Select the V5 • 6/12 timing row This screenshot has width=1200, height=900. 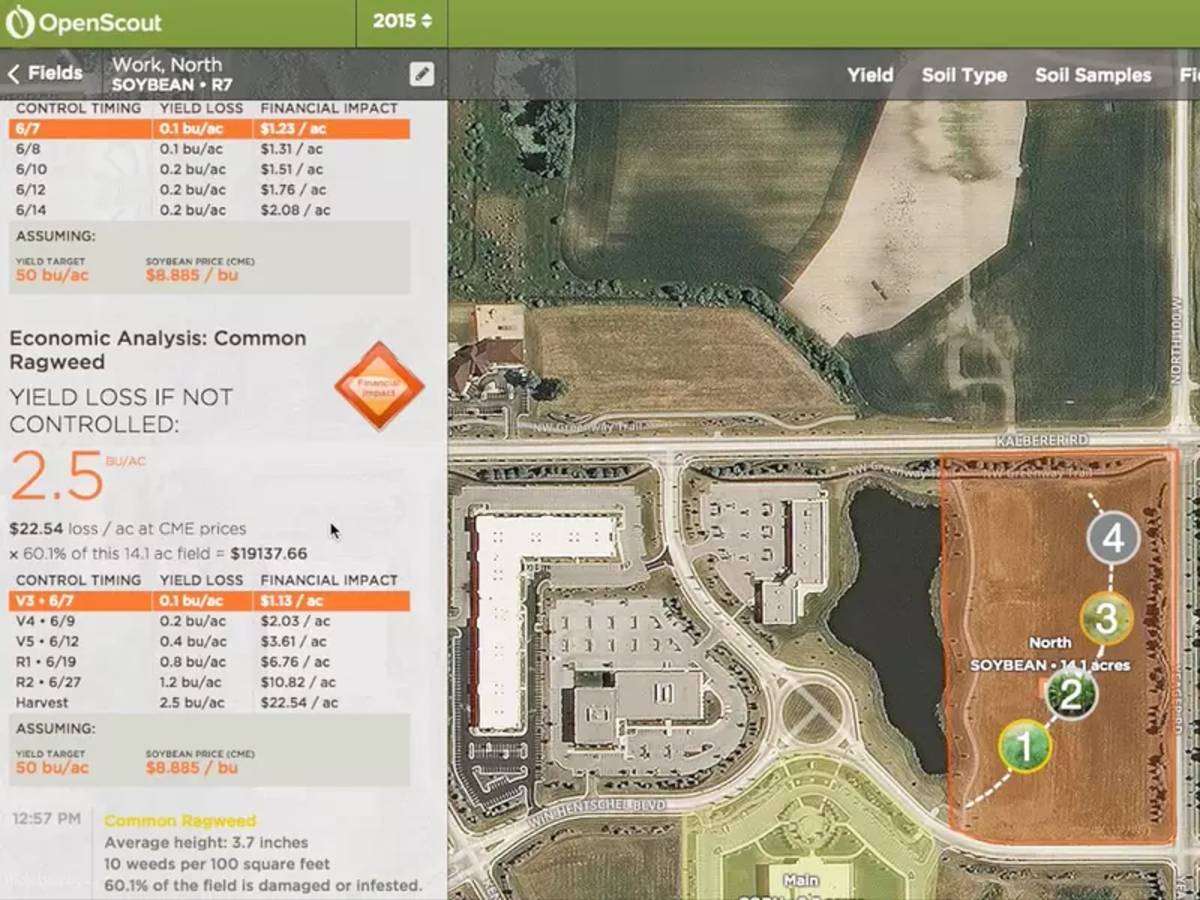pyautogui.click(x=209, y=641)
